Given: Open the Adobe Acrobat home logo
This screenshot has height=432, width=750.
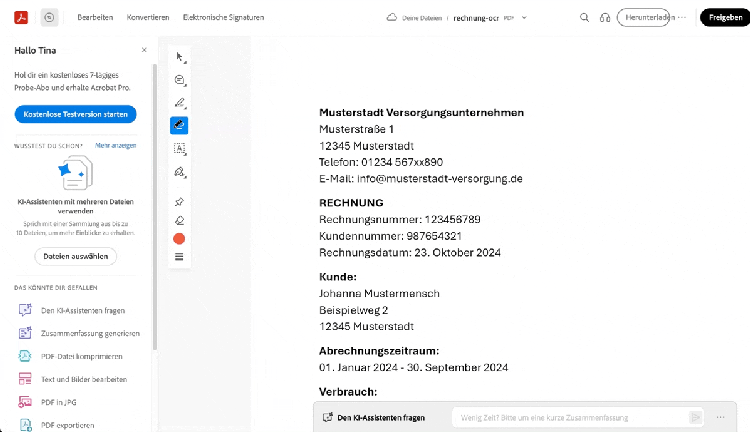Looking at the screenshot, I should click(x=21, y=18).
